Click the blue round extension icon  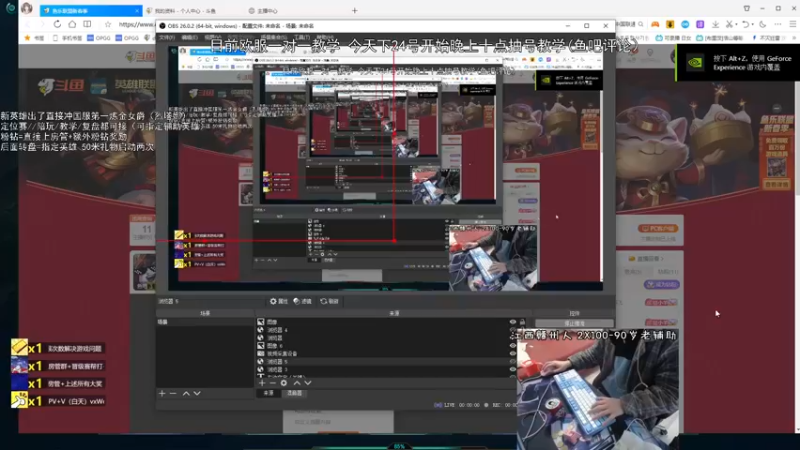click(685, 24)
